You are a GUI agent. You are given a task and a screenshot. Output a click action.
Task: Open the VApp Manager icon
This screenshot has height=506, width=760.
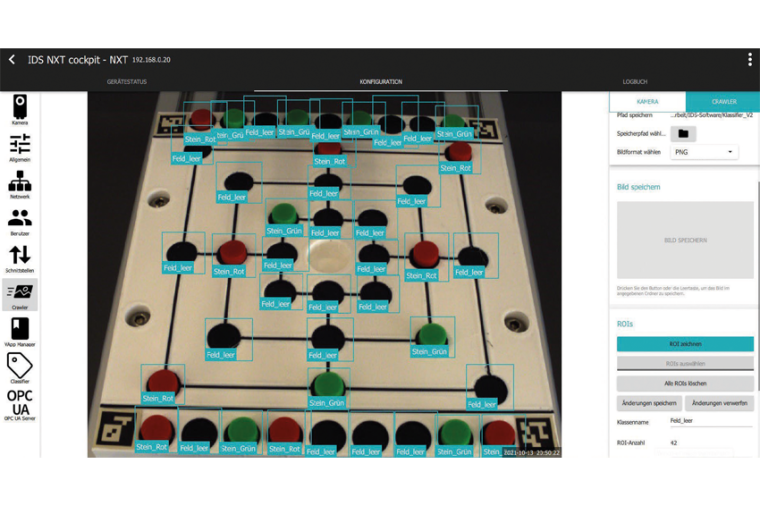pyautogui.click(x=20, y=331)
